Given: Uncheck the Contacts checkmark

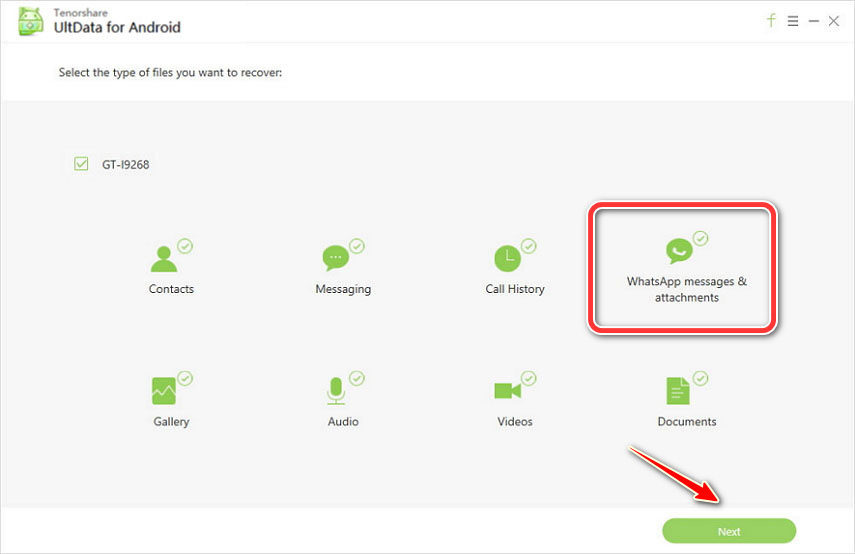Looking at the screenshot, I should [185, 246].
